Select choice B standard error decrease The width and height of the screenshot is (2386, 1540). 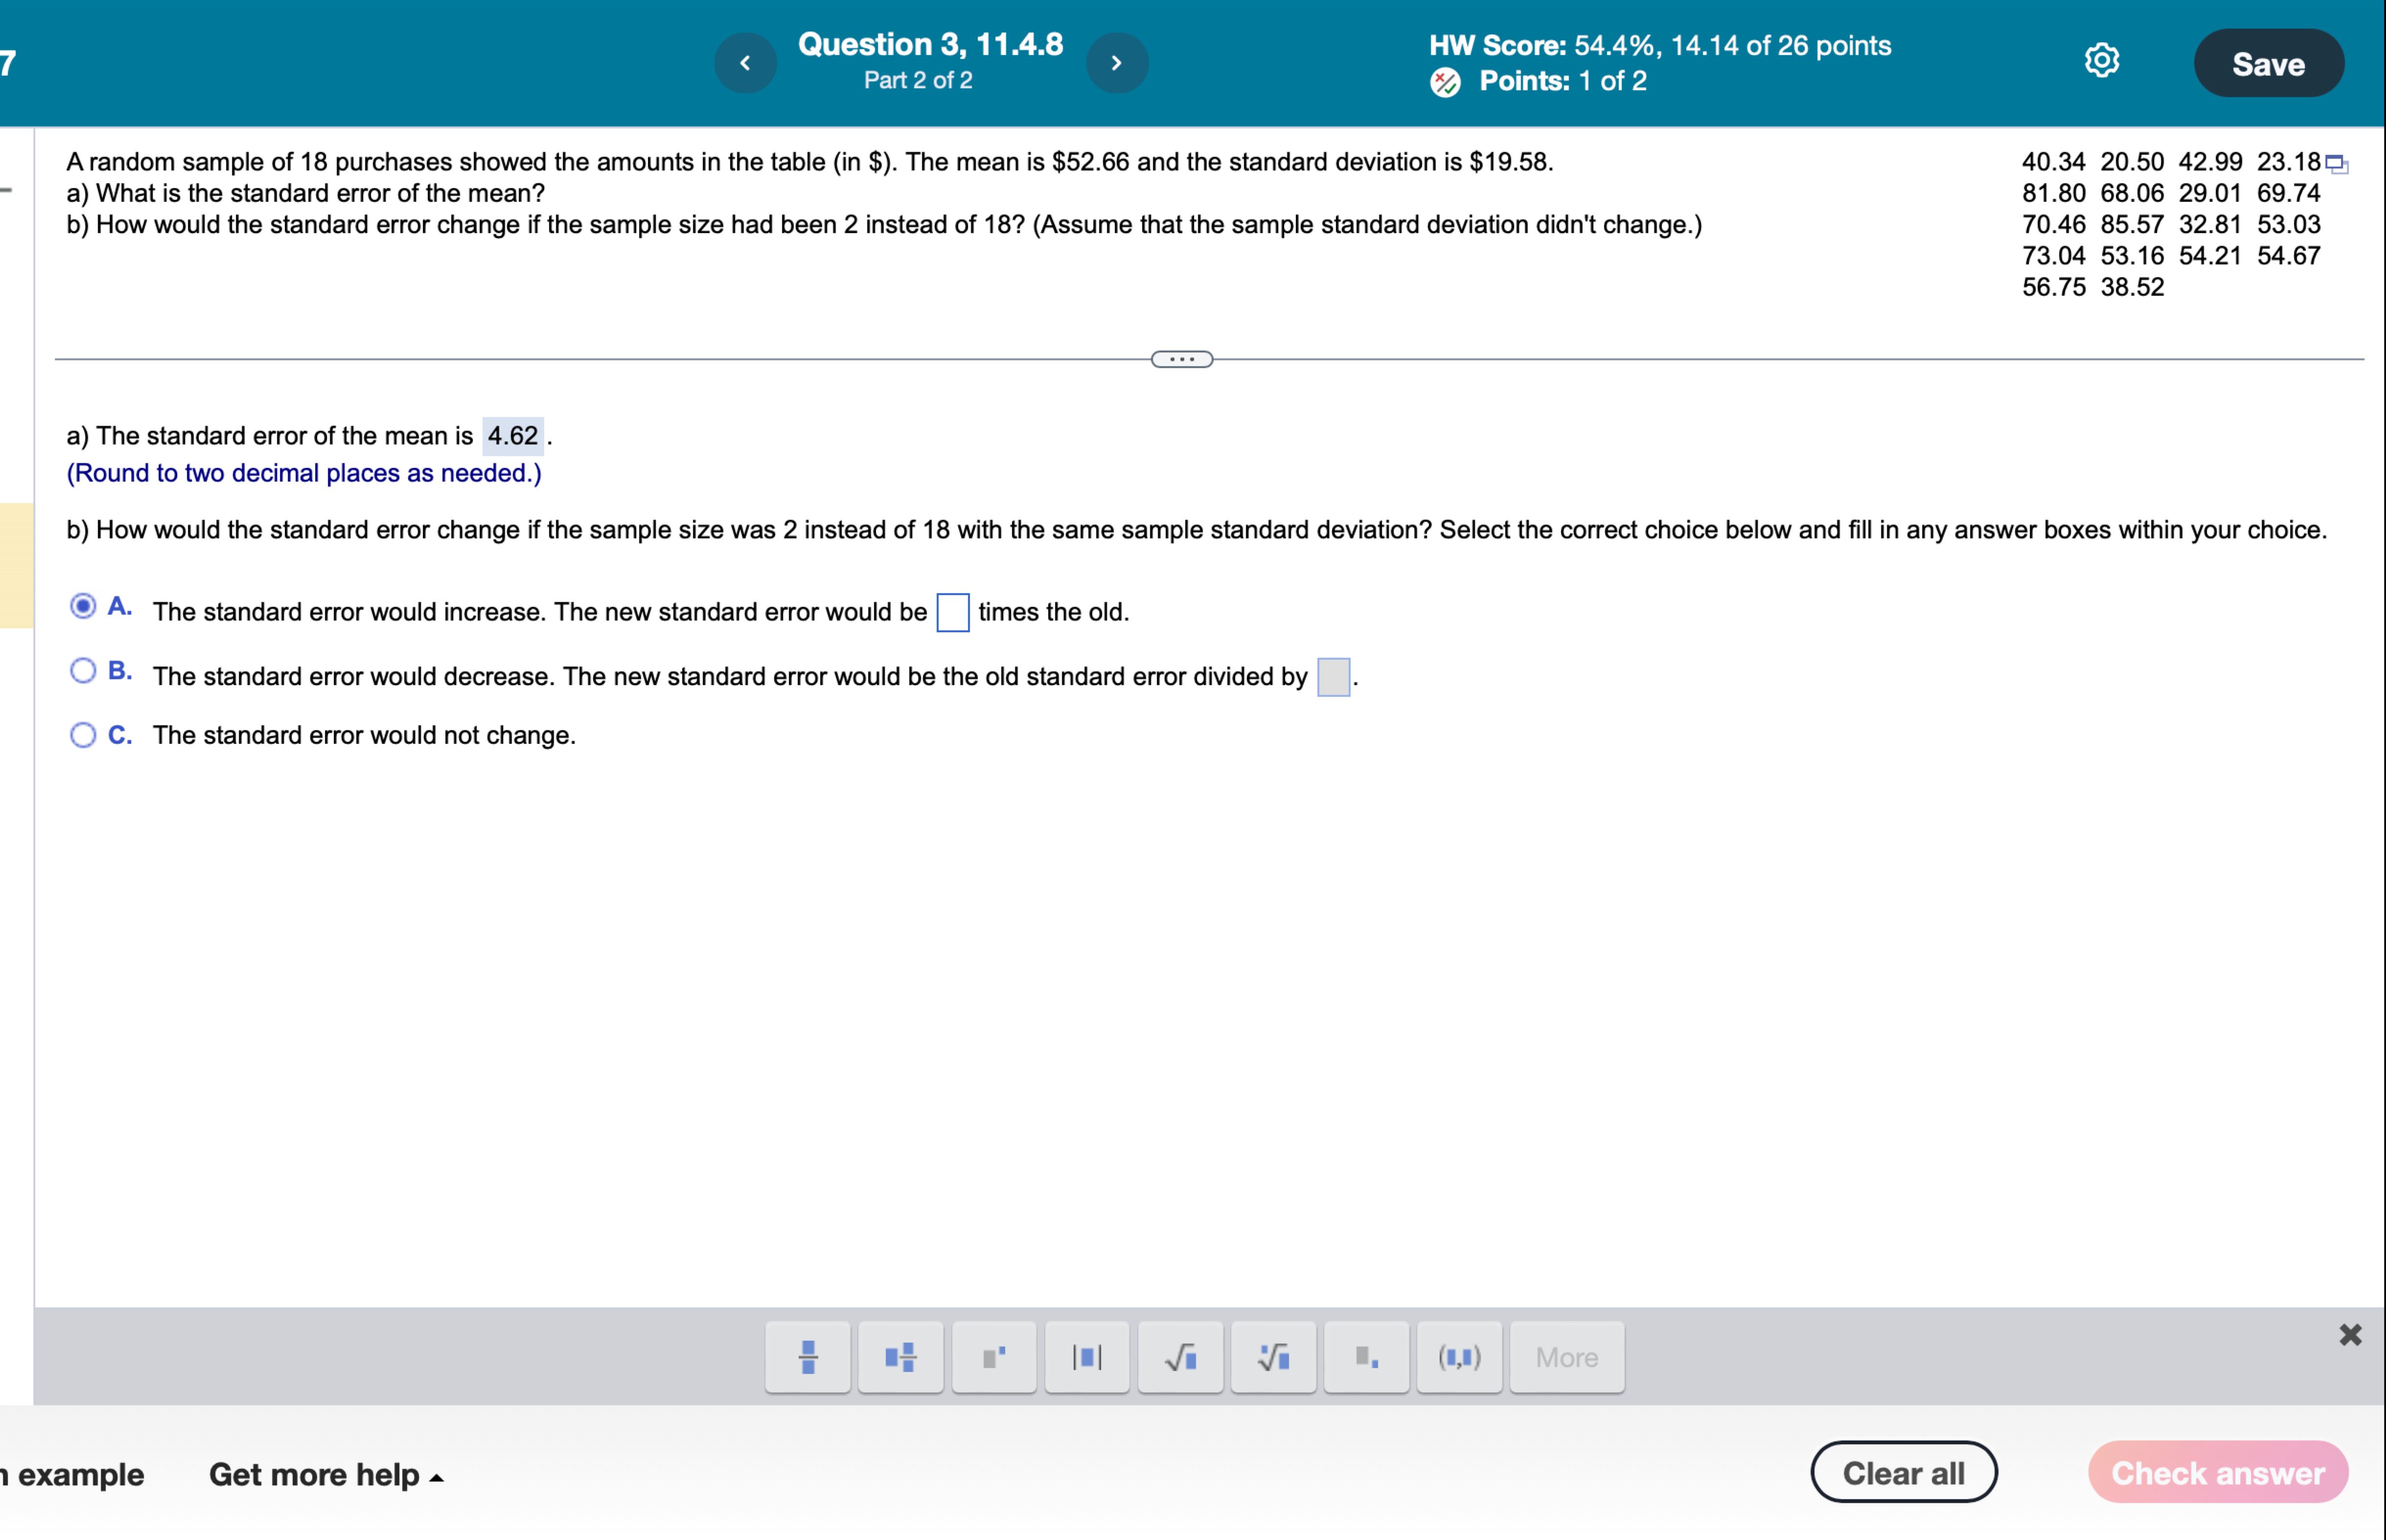[x=84, y=671]
